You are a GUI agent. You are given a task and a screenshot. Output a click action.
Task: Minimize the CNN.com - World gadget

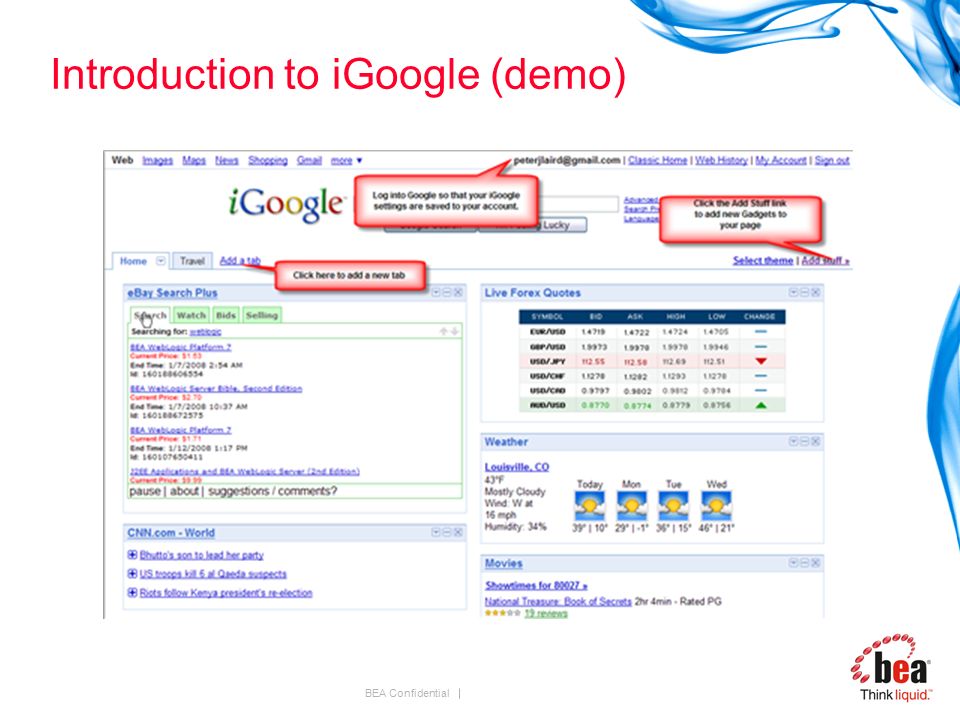[447, 533]
